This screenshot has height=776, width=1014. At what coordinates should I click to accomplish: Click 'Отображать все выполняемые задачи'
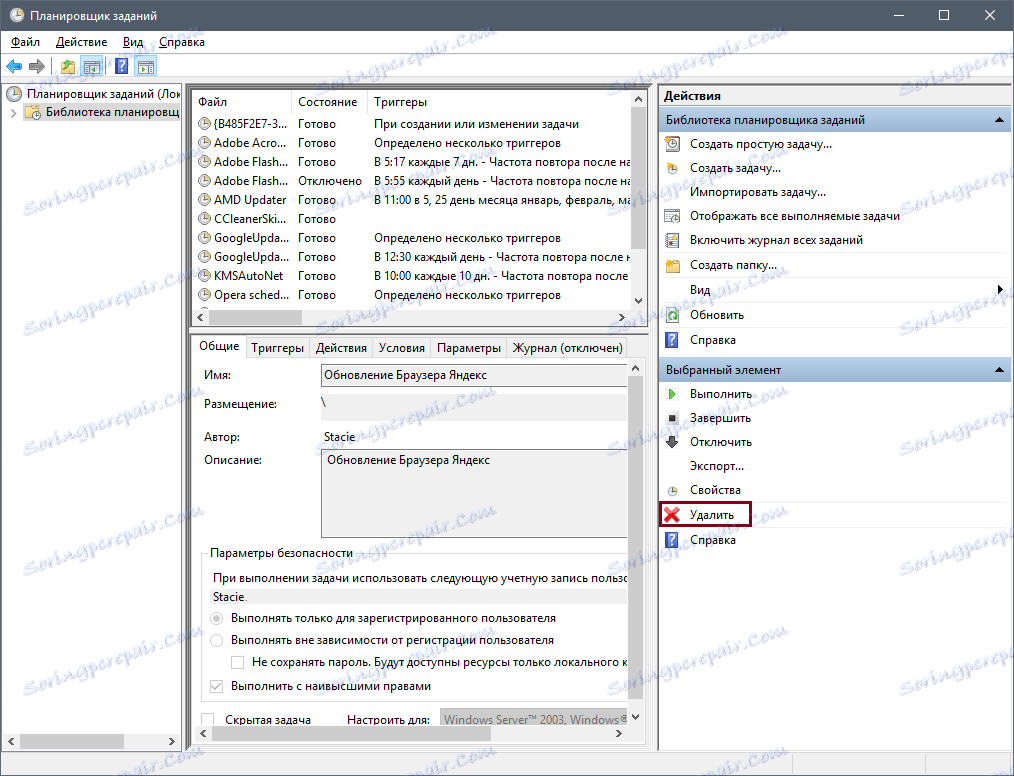tap(795, 216)
